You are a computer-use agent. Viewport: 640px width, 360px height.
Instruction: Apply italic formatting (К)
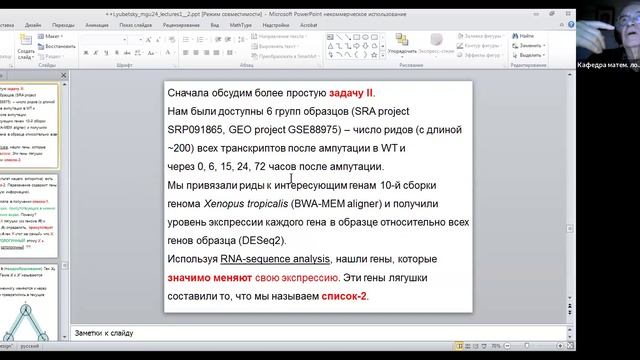[96, 53]
